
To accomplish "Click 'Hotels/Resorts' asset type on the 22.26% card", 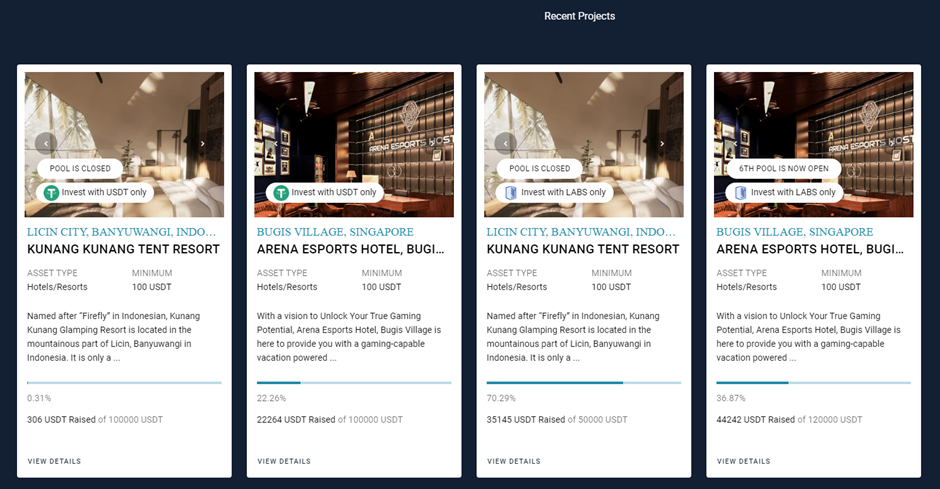I will point(287,287).
